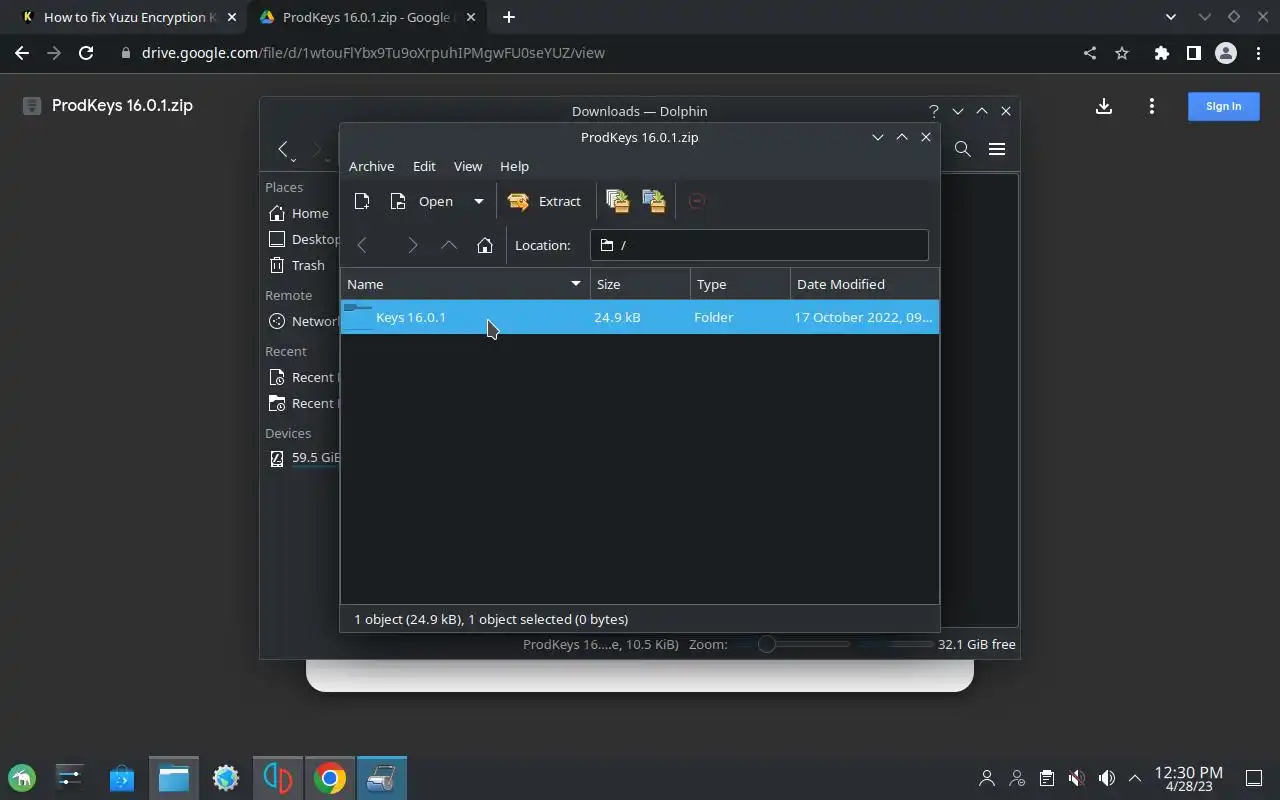This screenshot has width=1280, height=800.
Task: Click Dolphin's search magnifier icon
Action: click(963, 149)
